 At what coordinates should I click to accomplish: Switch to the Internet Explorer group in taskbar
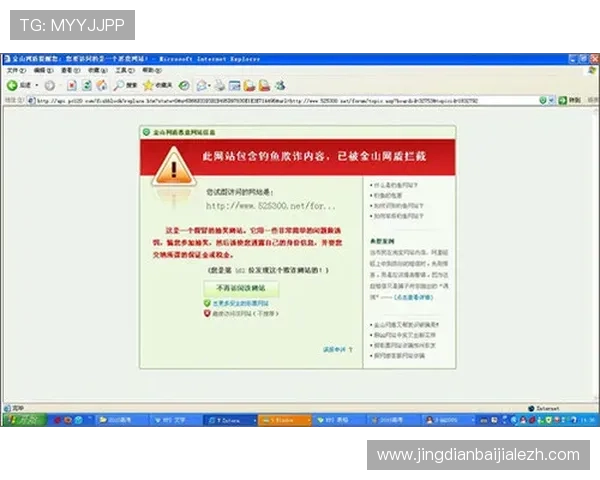[x=231, y=420]
